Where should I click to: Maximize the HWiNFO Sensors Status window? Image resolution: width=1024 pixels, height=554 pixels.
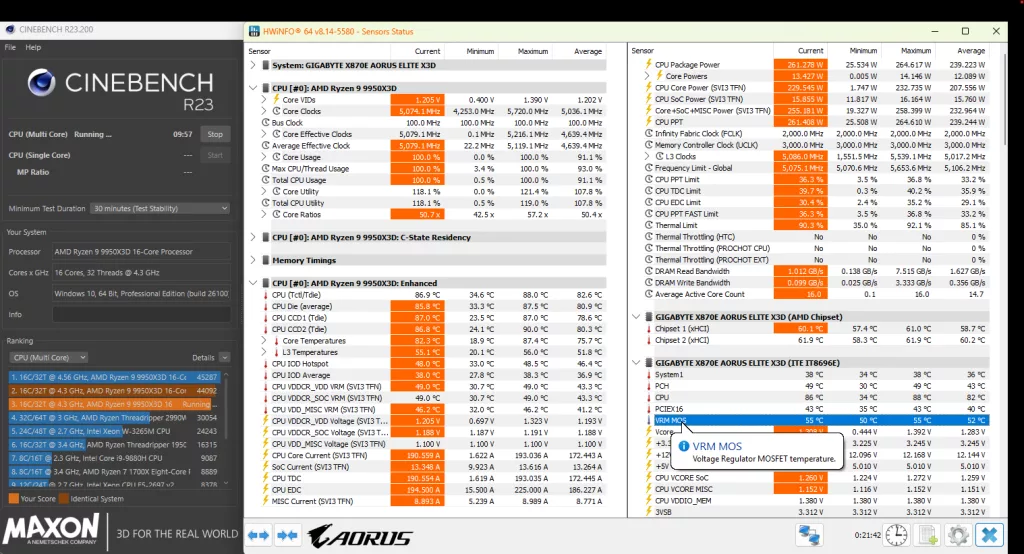point(965,31)
